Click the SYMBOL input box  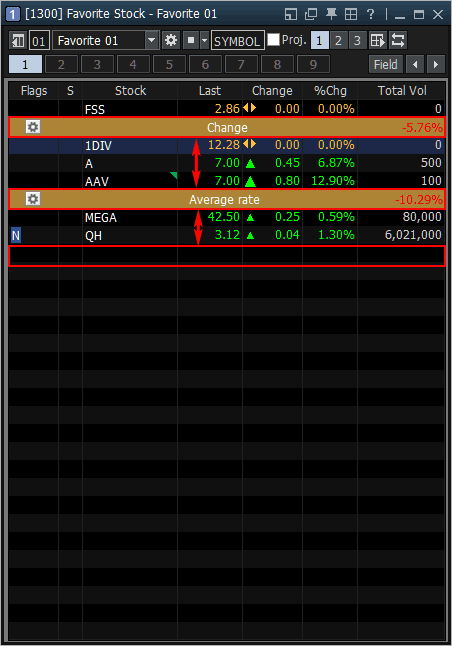tap(238, 41)
